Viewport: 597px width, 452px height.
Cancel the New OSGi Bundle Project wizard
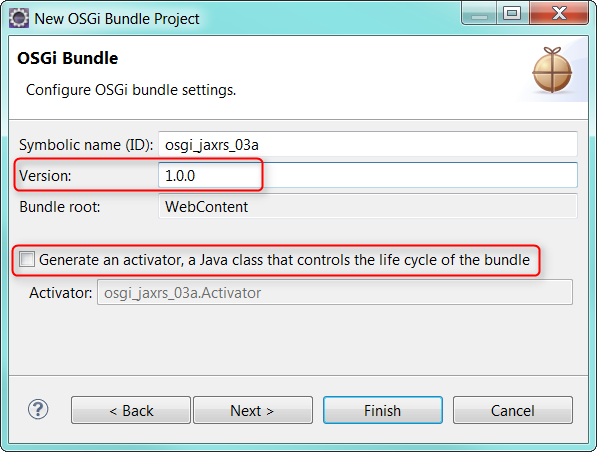pyautogui.click(x=513, y=410)
